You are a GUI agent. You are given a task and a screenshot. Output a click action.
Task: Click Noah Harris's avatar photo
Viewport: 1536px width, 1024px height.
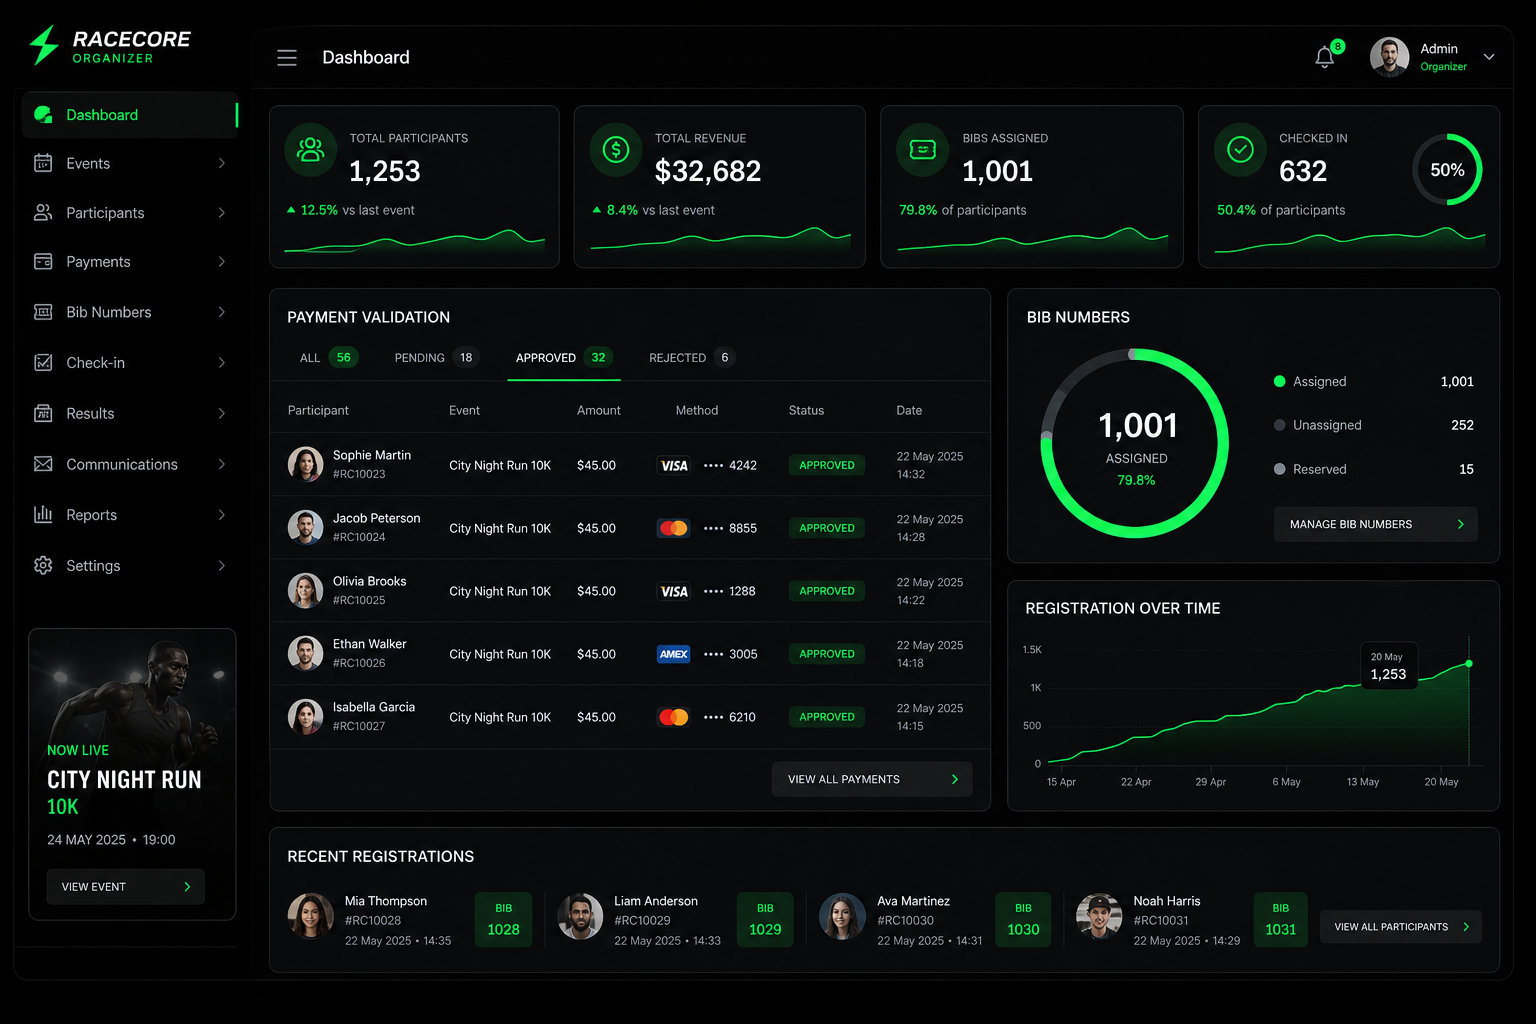(1099, 916)
